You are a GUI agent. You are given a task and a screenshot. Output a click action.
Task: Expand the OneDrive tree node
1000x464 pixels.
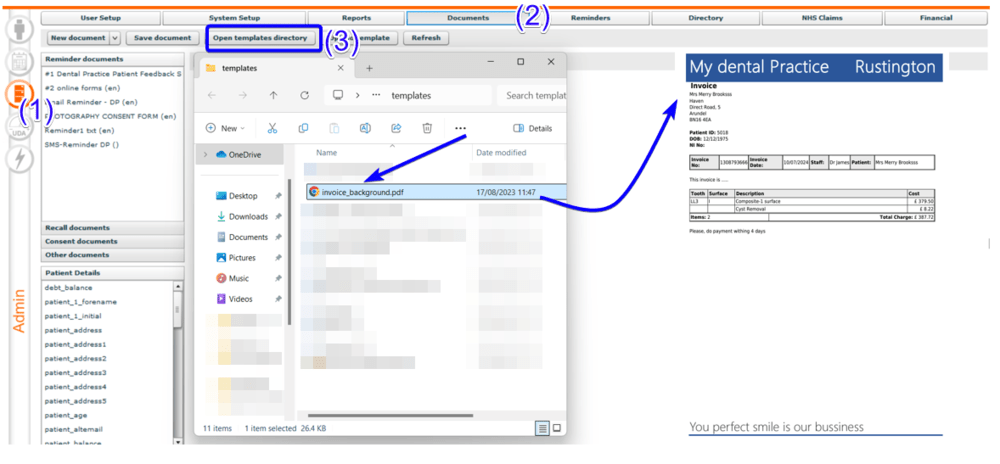point(205,155)
